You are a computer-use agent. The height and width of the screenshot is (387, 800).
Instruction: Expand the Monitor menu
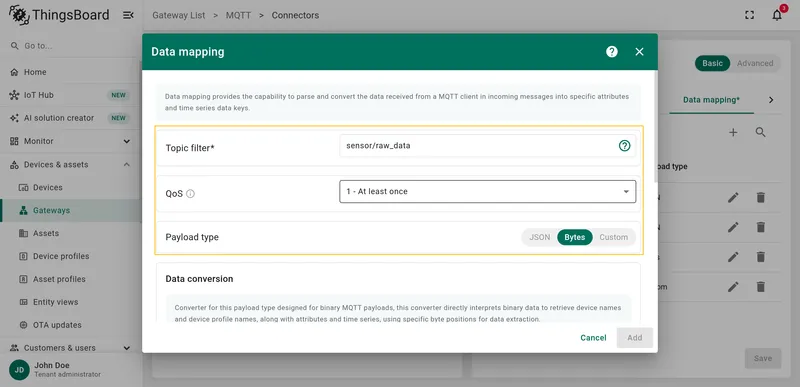[127, 141]
